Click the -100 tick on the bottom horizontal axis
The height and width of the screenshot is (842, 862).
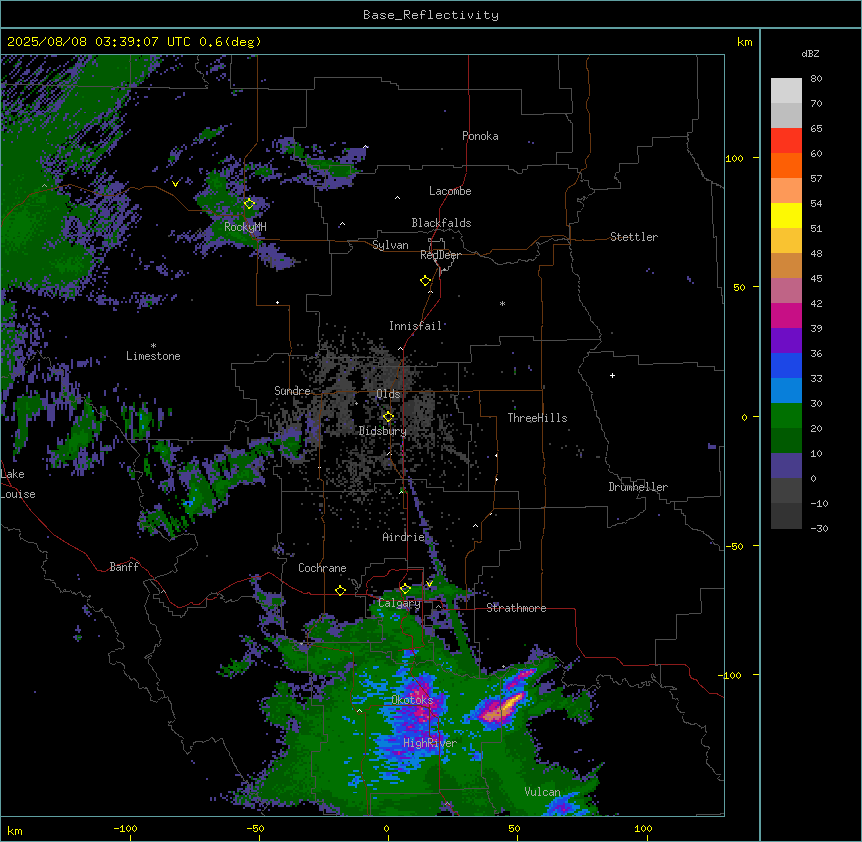click(x=126, y=828)
